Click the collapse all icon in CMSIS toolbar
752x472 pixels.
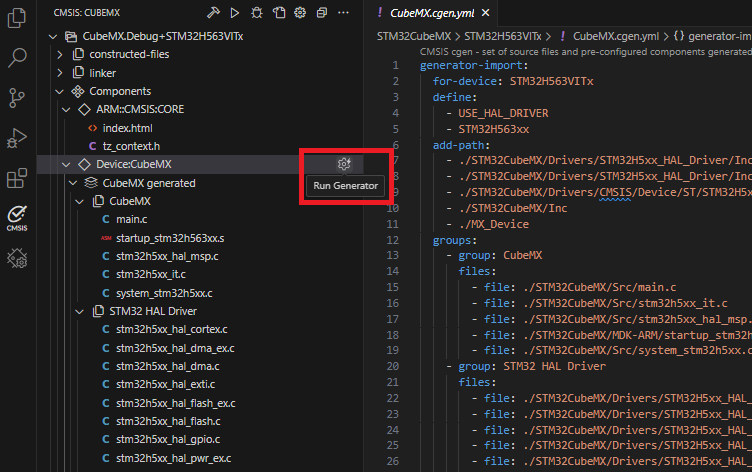322,12
